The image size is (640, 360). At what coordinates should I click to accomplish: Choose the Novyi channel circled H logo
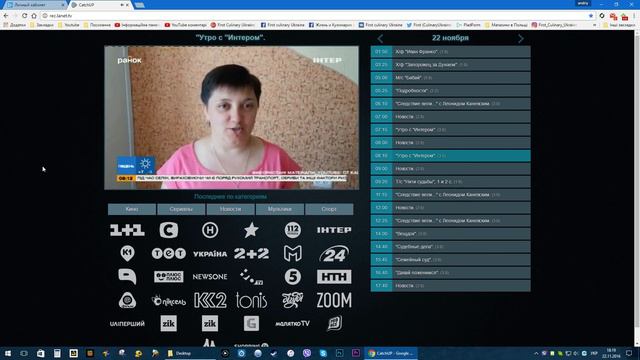[x=210, y=230]
